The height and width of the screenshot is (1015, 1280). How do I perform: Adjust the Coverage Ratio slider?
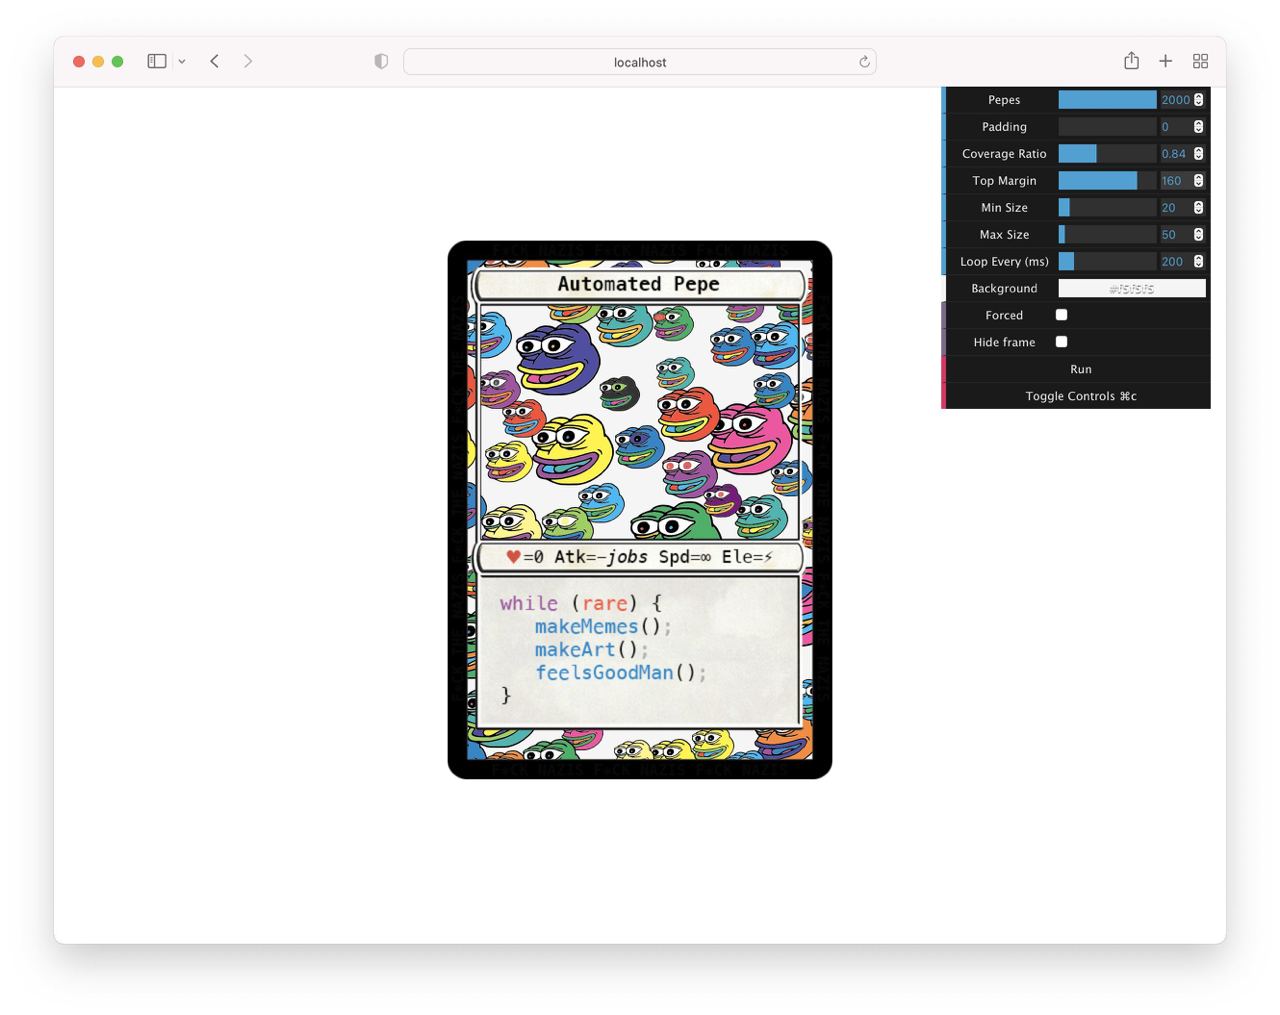coord(1107,154)
